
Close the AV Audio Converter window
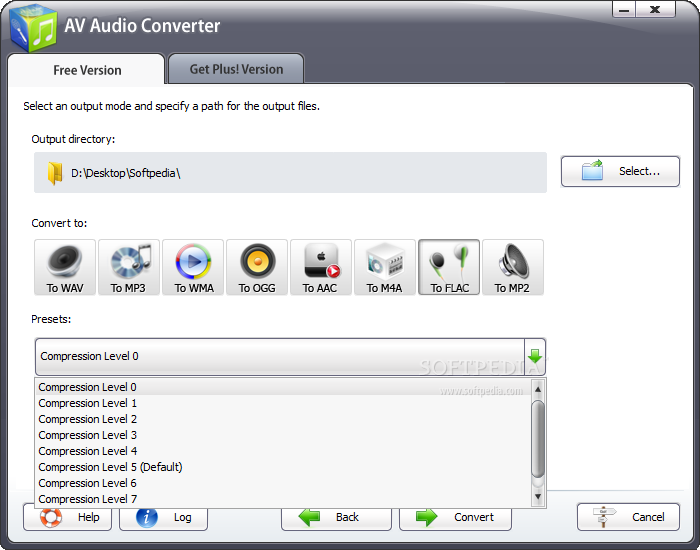coord(655,10)
